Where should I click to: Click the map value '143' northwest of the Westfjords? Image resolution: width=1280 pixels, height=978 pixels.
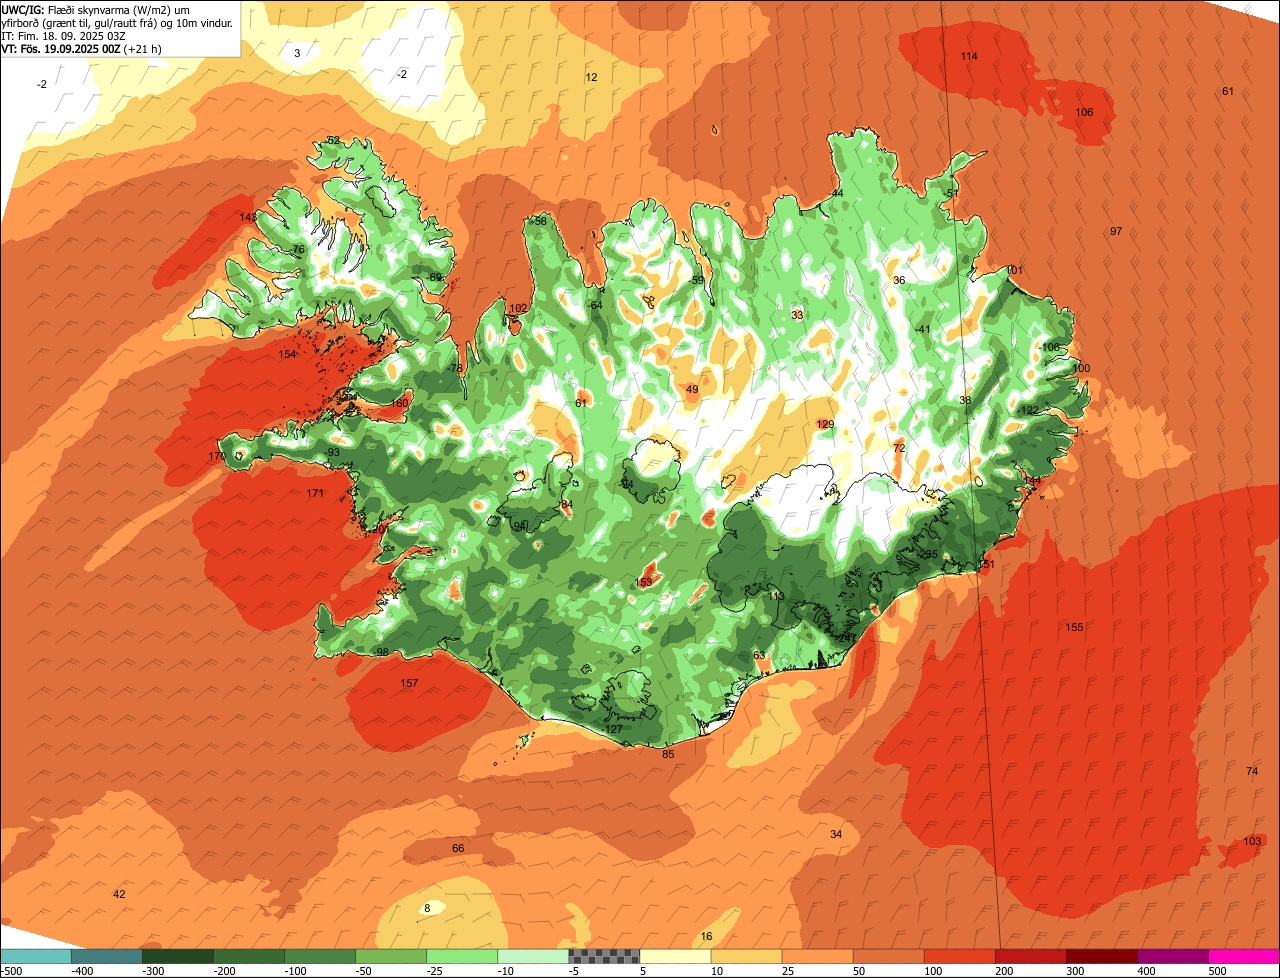(248, 217)
